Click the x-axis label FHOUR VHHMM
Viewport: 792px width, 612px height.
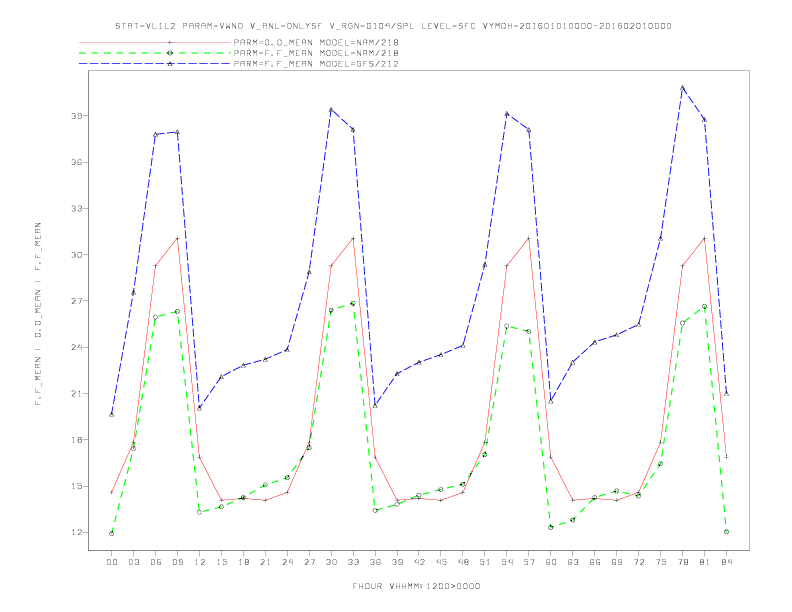(416, 586)
